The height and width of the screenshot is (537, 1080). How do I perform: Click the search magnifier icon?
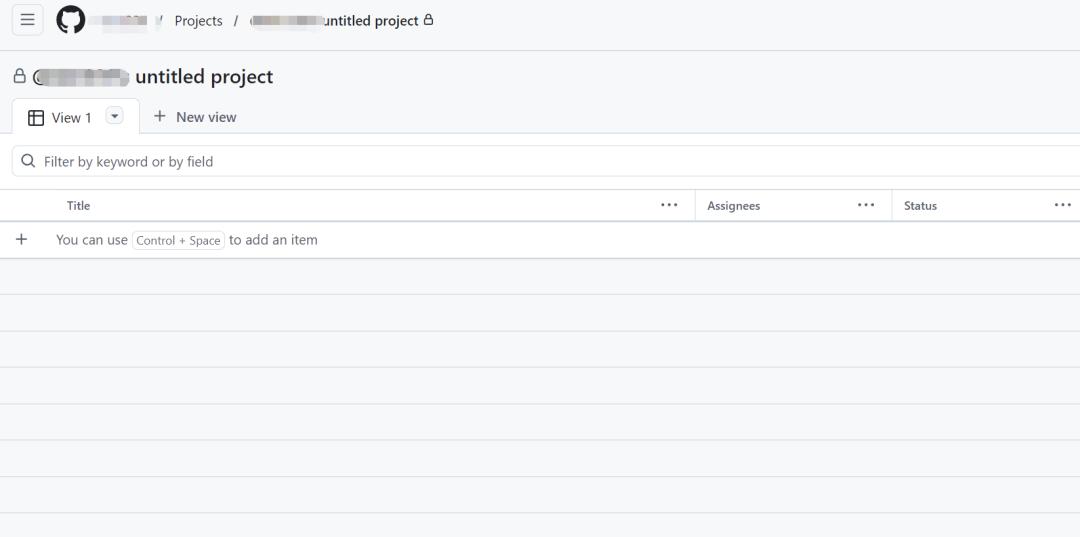point(28,161)
